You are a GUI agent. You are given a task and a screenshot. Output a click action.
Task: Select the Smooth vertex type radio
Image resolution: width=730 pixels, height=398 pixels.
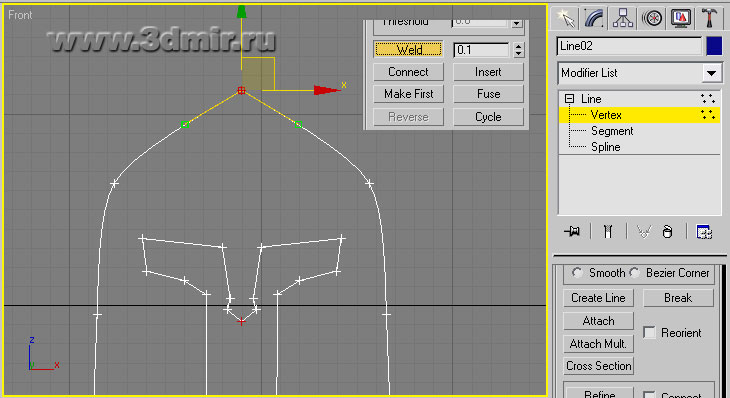577,273
